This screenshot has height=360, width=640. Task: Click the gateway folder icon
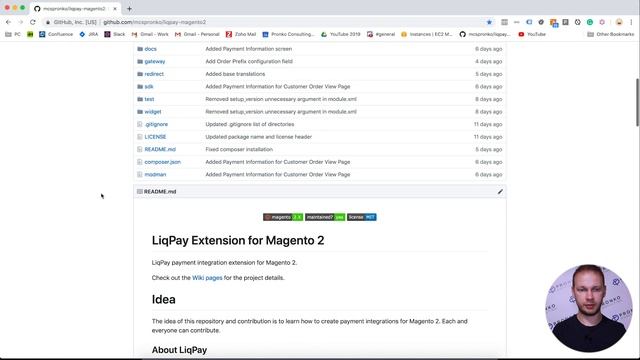tap(140, 62)
